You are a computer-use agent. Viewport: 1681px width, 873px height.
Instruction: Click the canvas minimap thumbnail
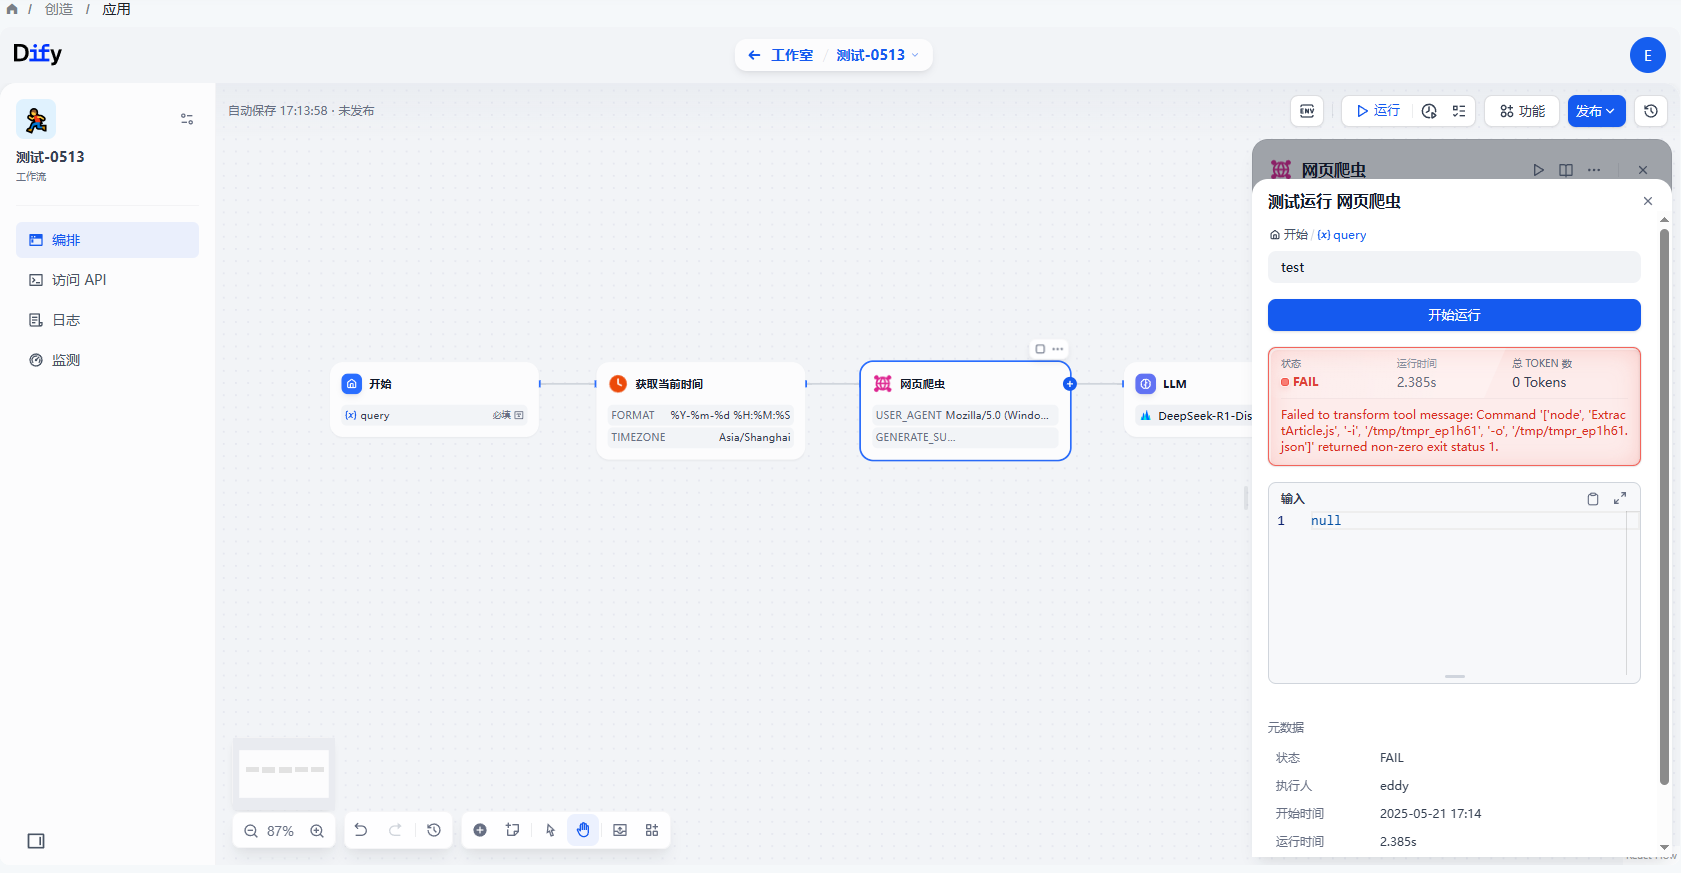[x=284, y=773]
